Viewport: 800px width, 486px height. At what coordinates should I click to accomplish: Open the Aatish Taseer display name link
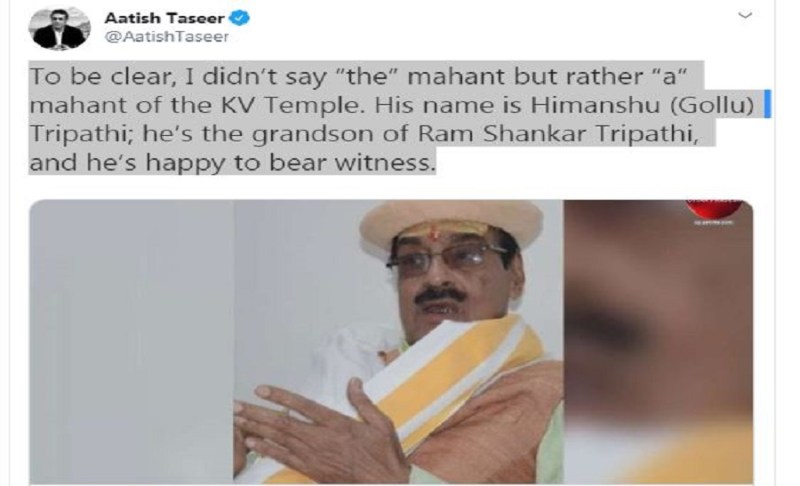point(164,18)
